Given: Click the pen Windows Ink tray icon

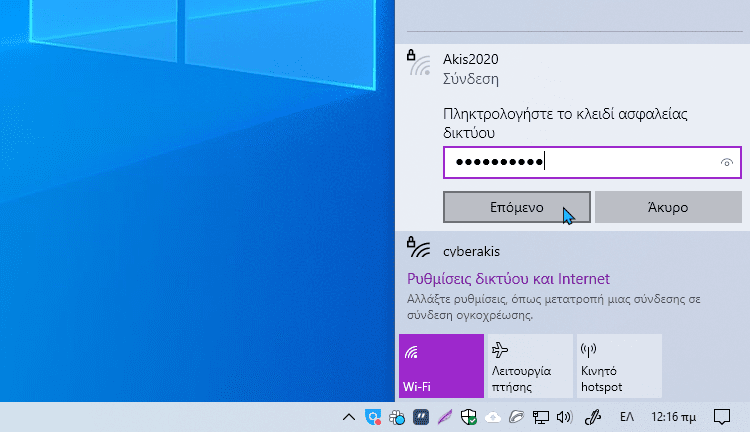Looking at the screenshot, I should (593, 417).
